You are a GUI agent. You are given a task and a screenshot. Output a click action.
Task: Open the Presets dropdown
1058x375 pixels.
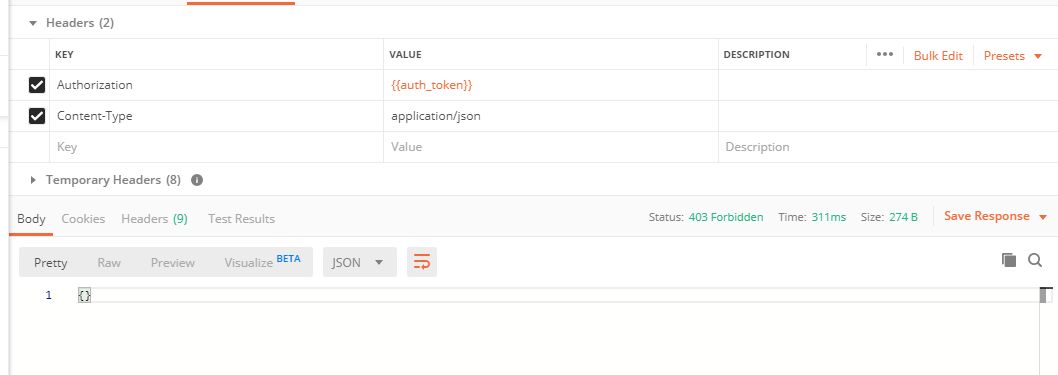click(x=1013, y=56)
